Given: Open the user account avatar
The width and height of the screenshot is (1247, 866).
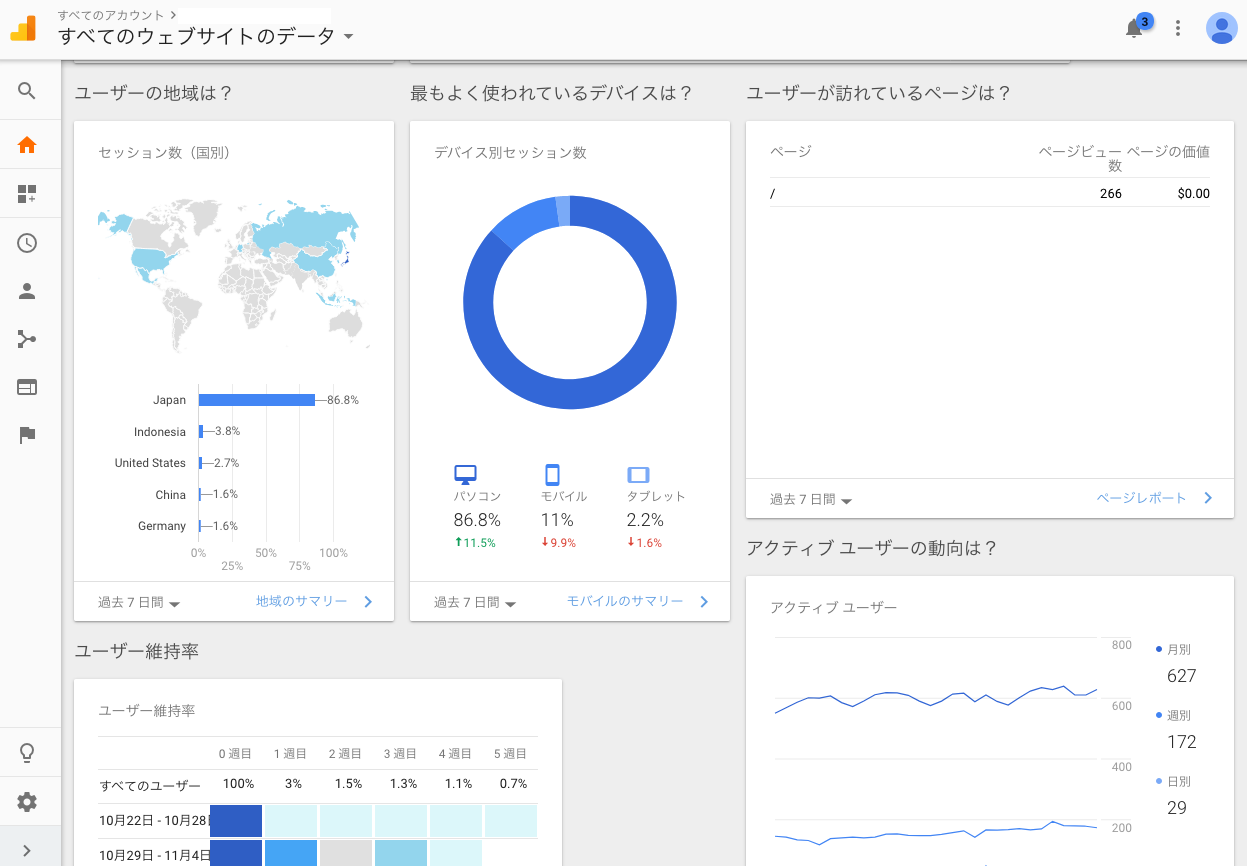Looking at the screenshot, I should [1222, 28].
